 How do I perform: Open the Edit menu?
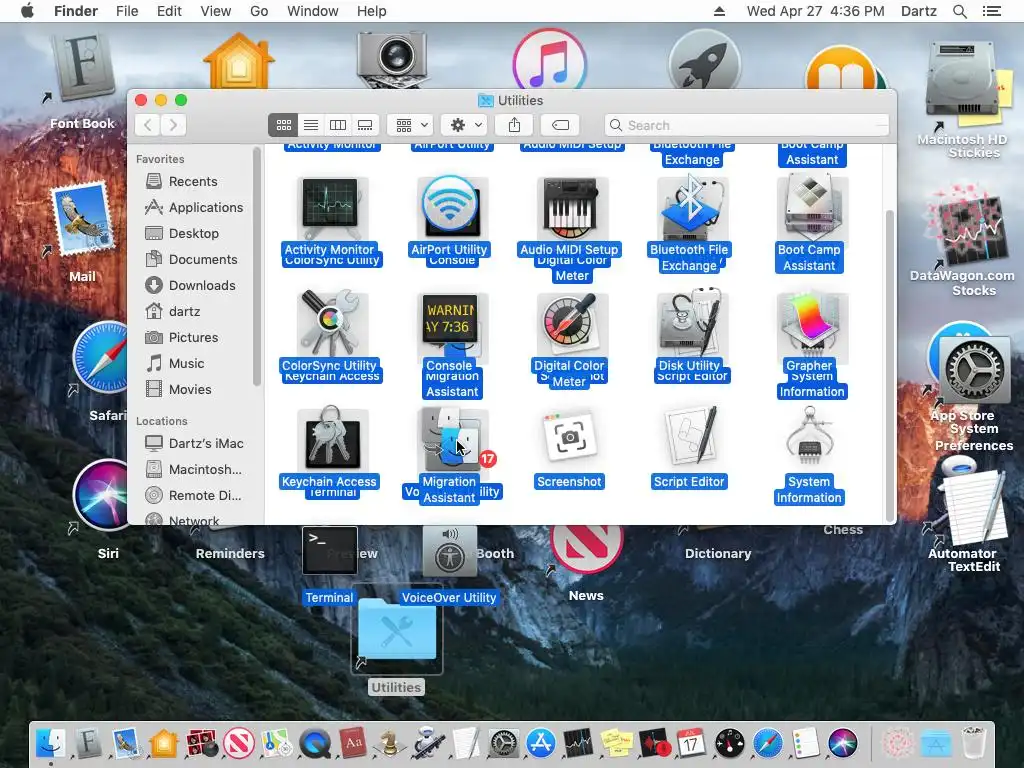pyautogui.click(x=169, y=11)
